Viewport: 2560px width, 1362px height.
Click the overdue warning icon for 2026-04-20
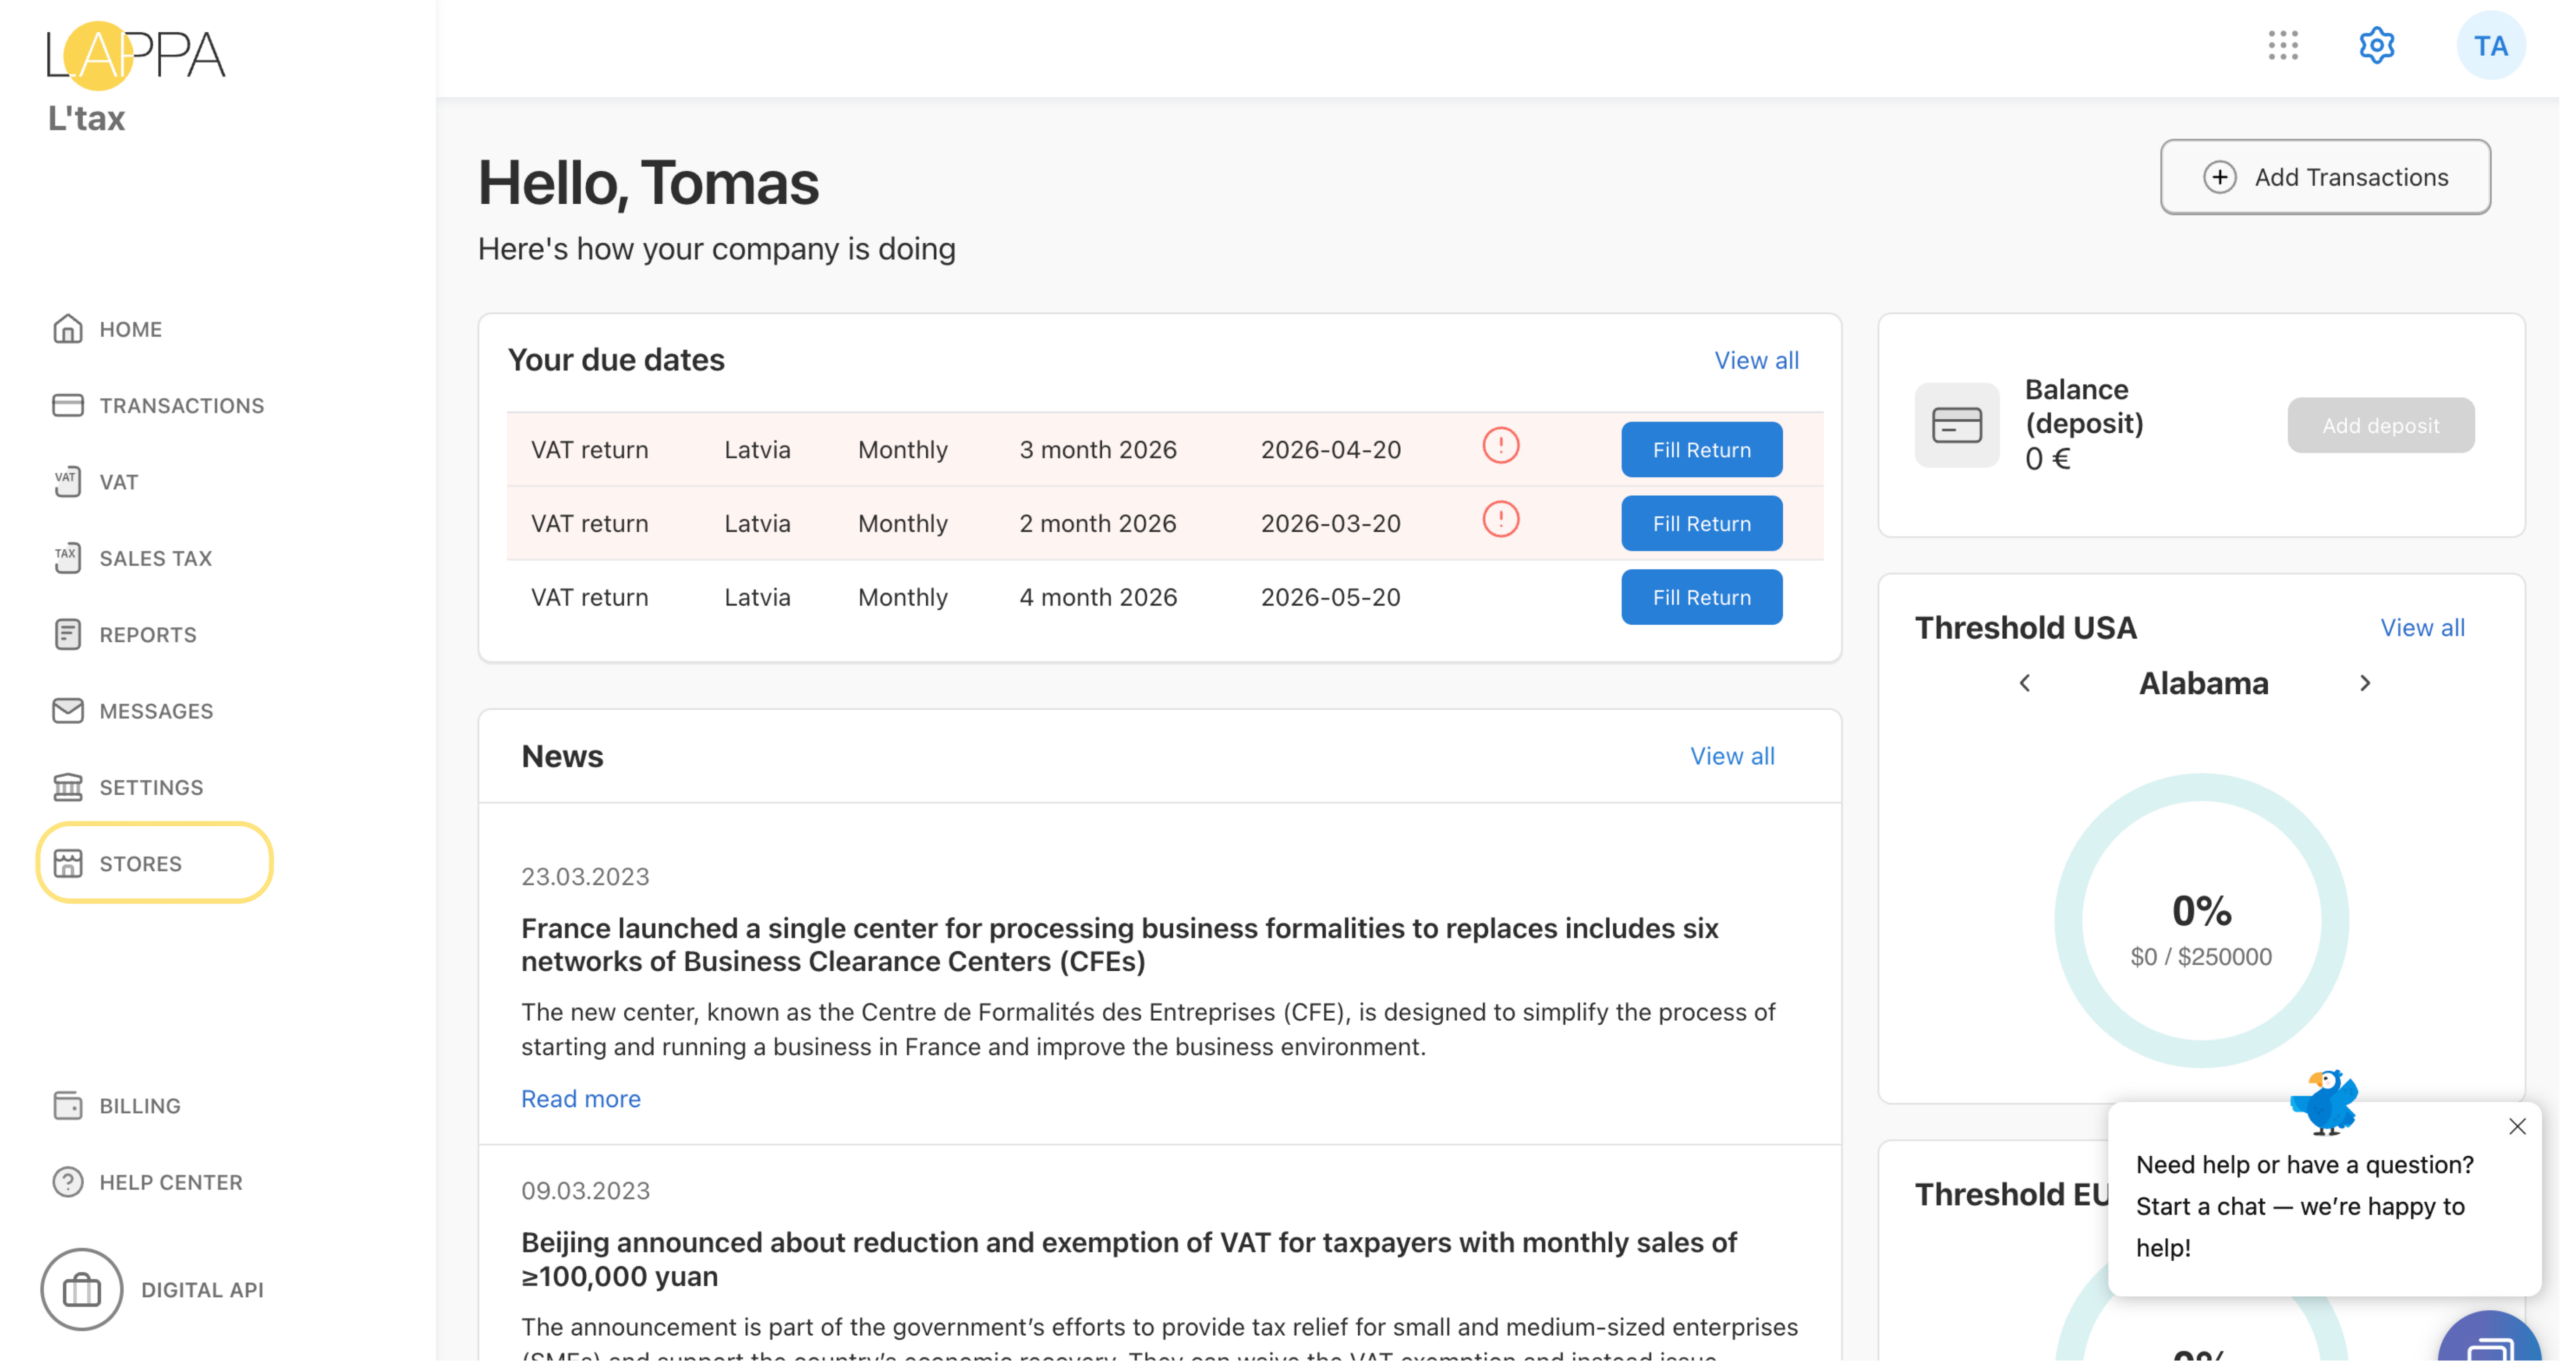point(1500,446)
